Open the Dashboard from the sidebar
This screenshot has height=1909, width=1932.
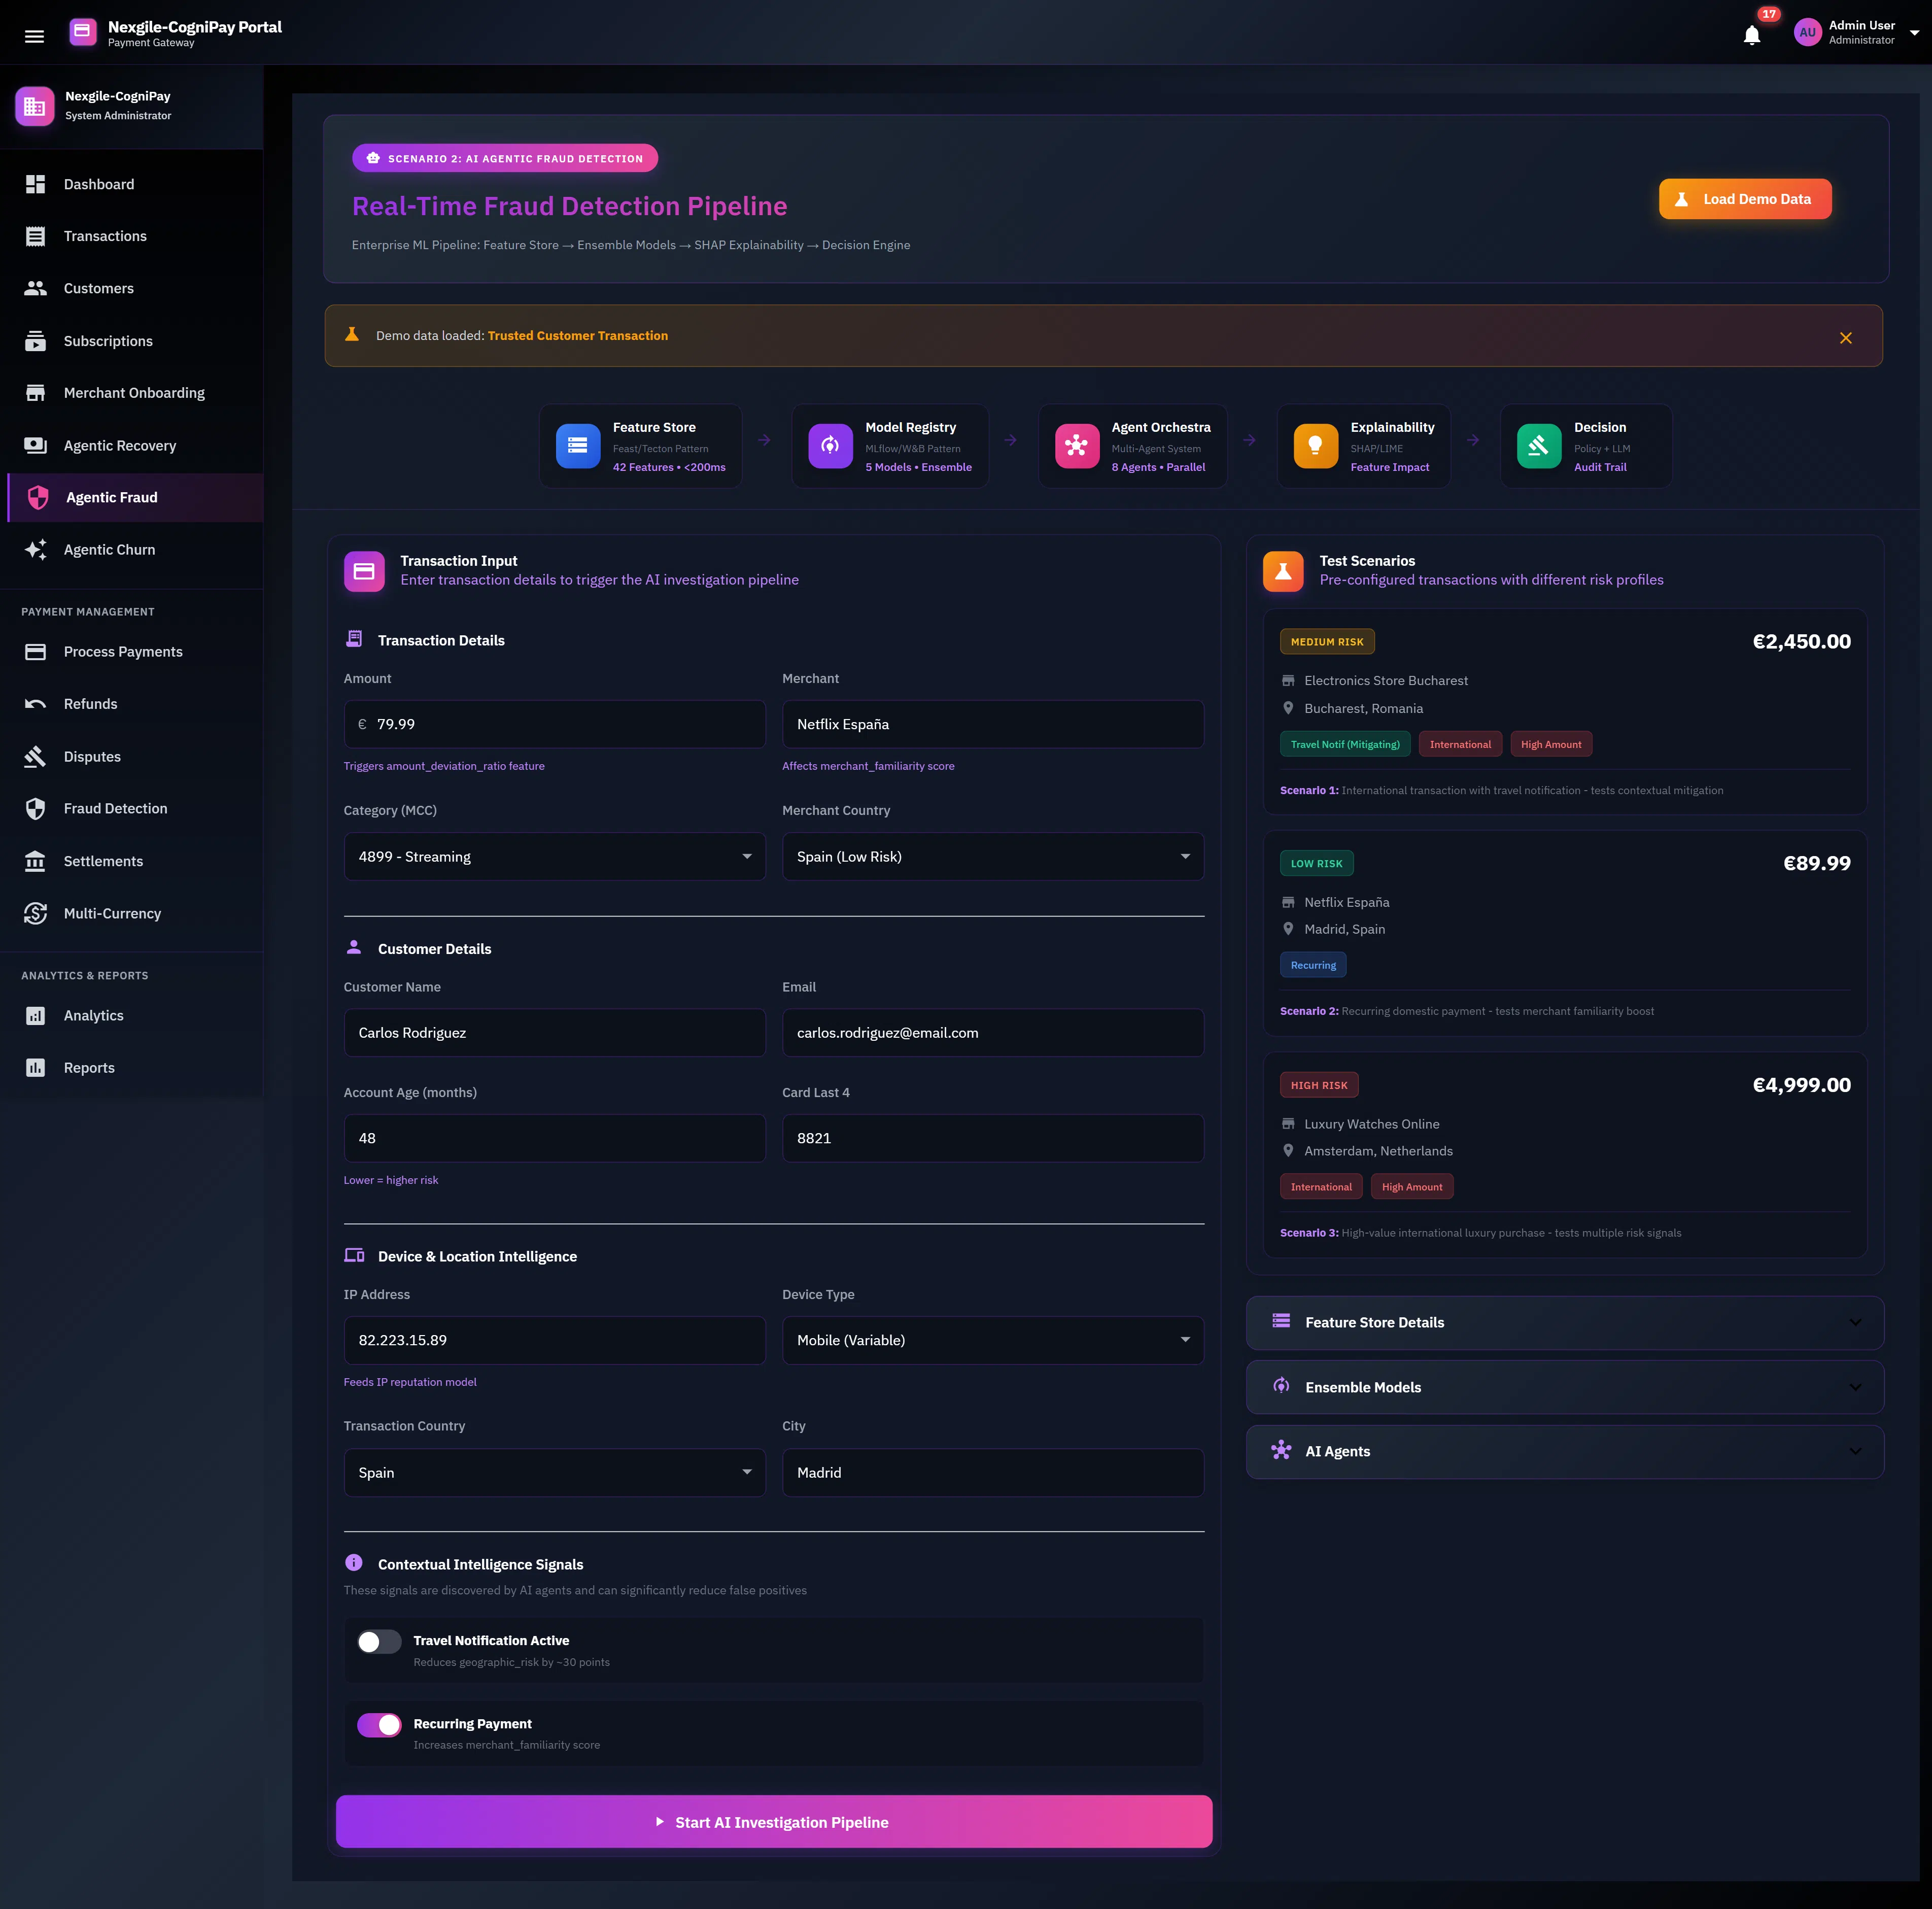coord(99,184)
